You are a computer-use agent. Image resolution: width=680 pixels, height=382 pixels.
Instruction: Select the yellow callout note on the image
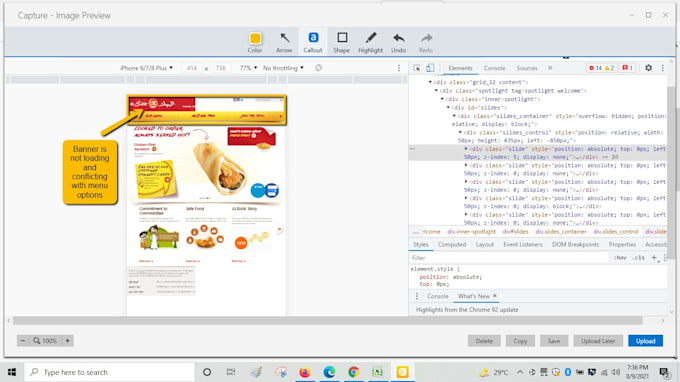click(x=90, y=172)
